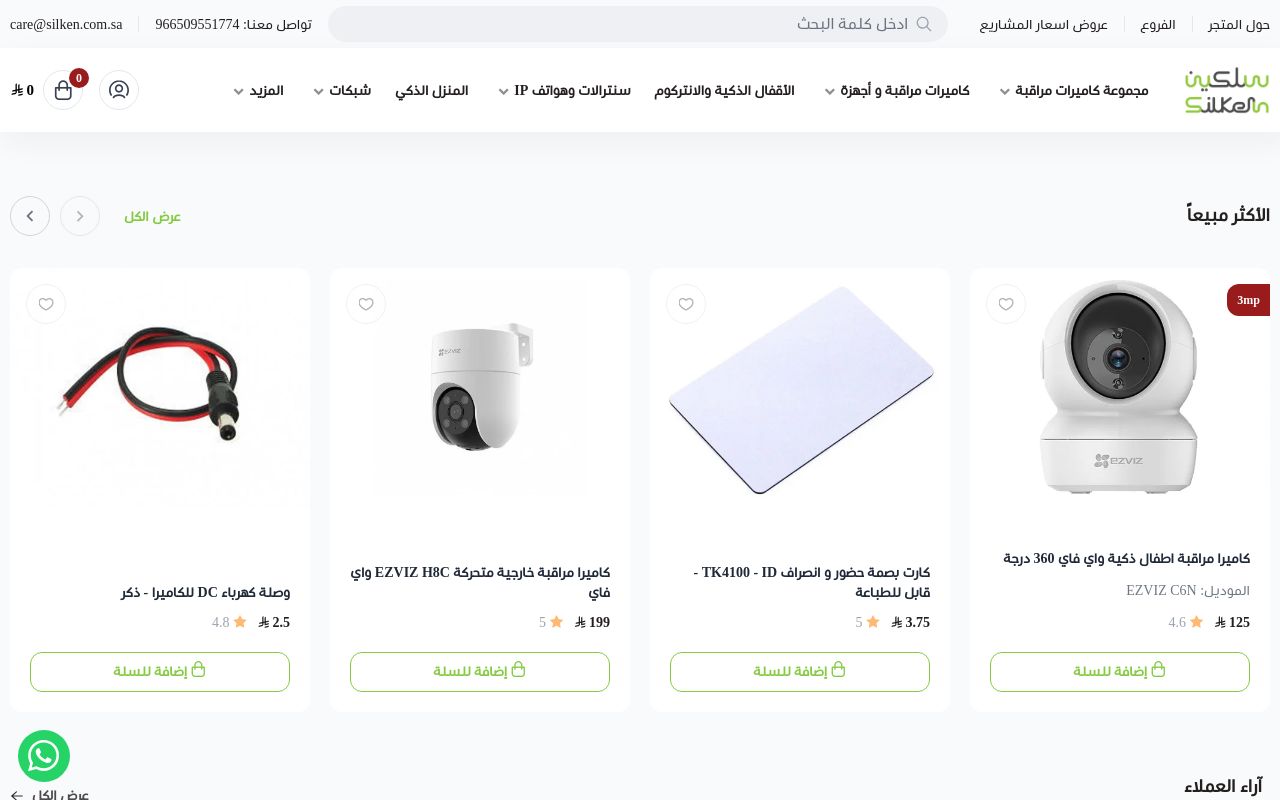
Task: Go to next best-seller slide arrow
Action: tap(30, 216)
